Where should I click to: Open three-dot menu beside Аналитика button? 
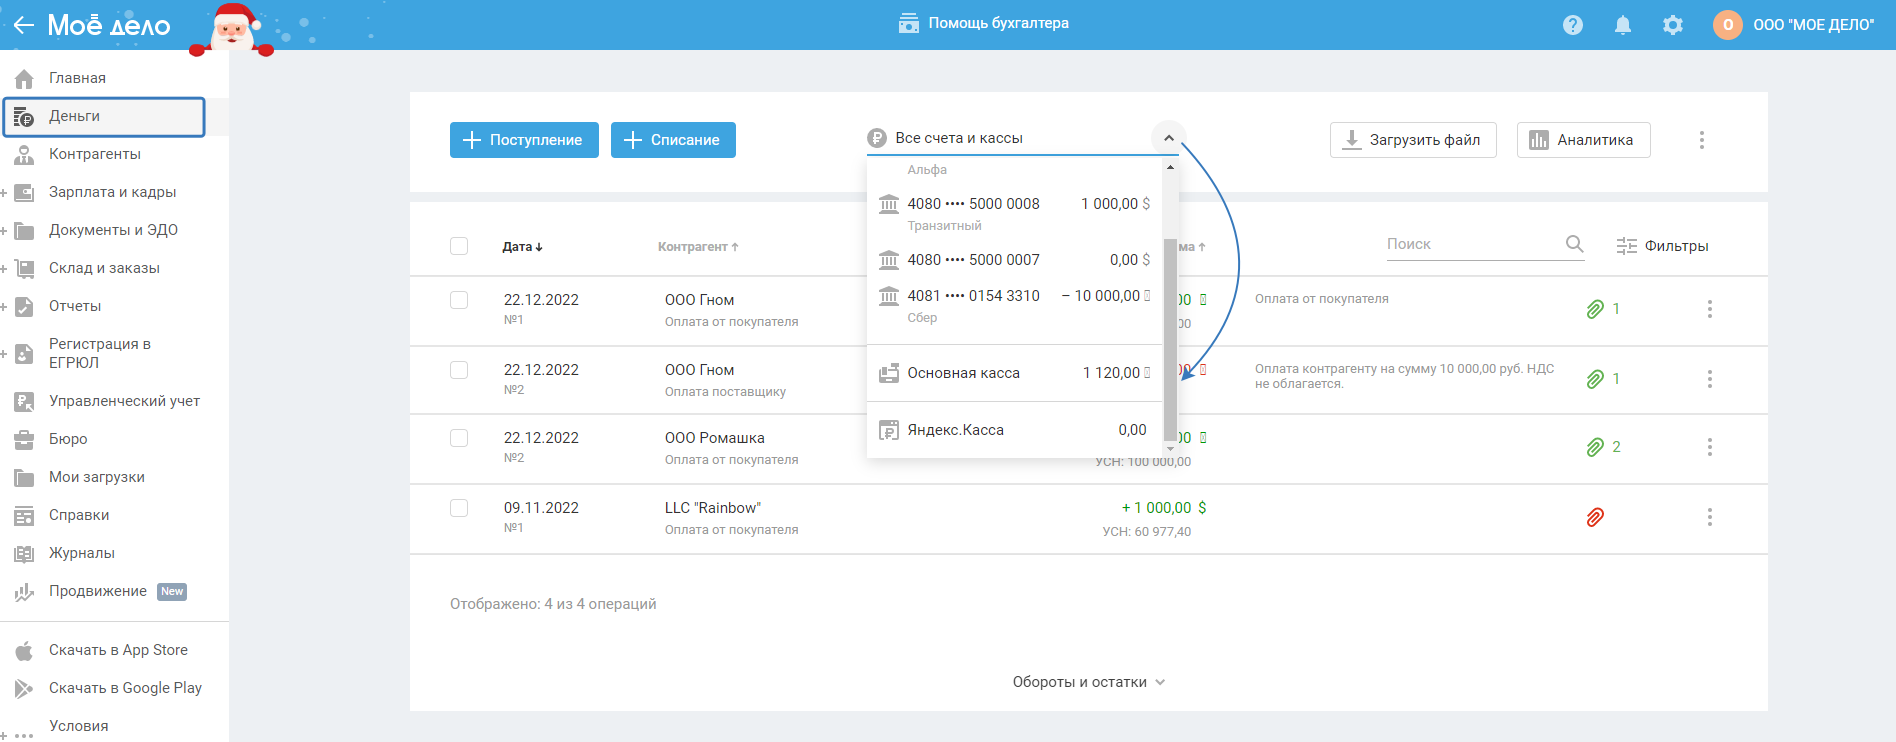[x=1702, y=140]
